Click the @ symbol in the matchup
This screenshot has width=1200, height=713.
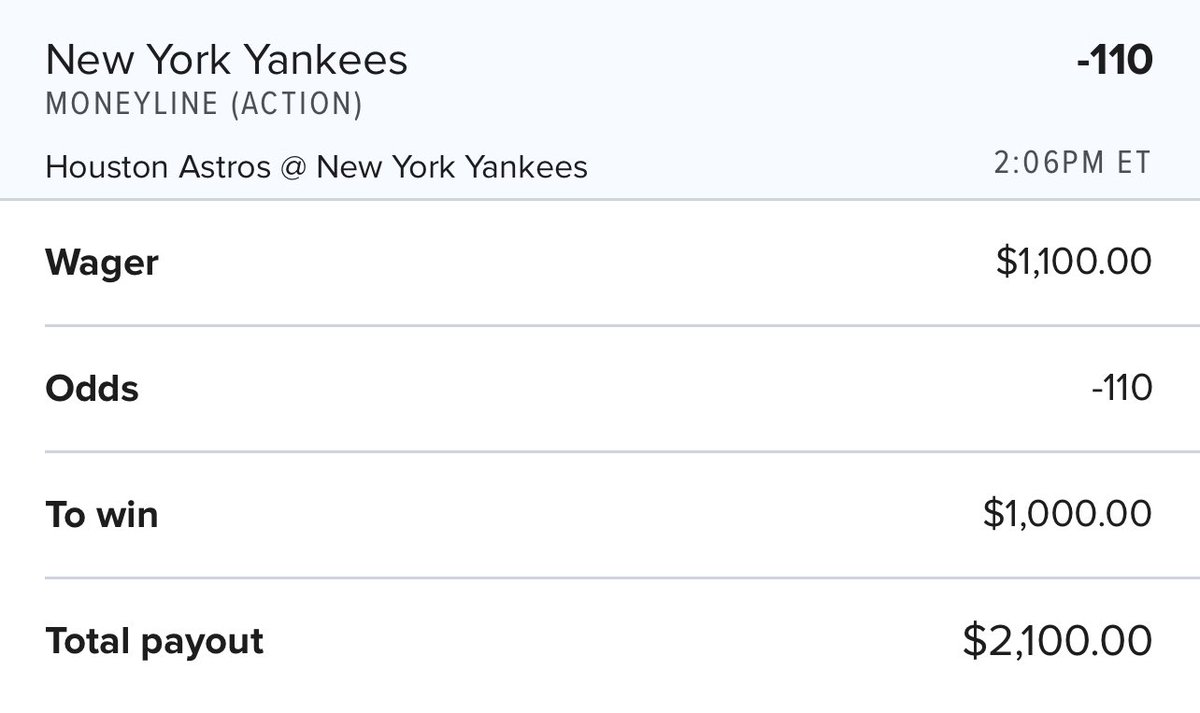pyautogui.click(x=293, y=166)
